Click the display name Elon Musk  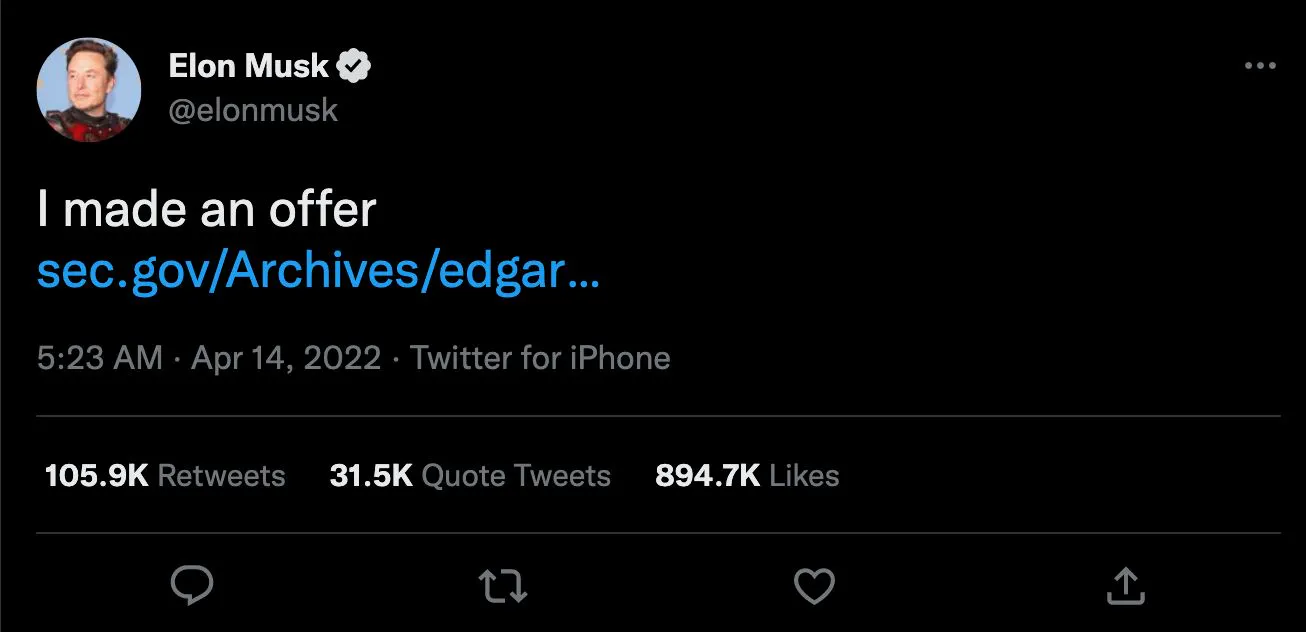click(x=248, y=64)
